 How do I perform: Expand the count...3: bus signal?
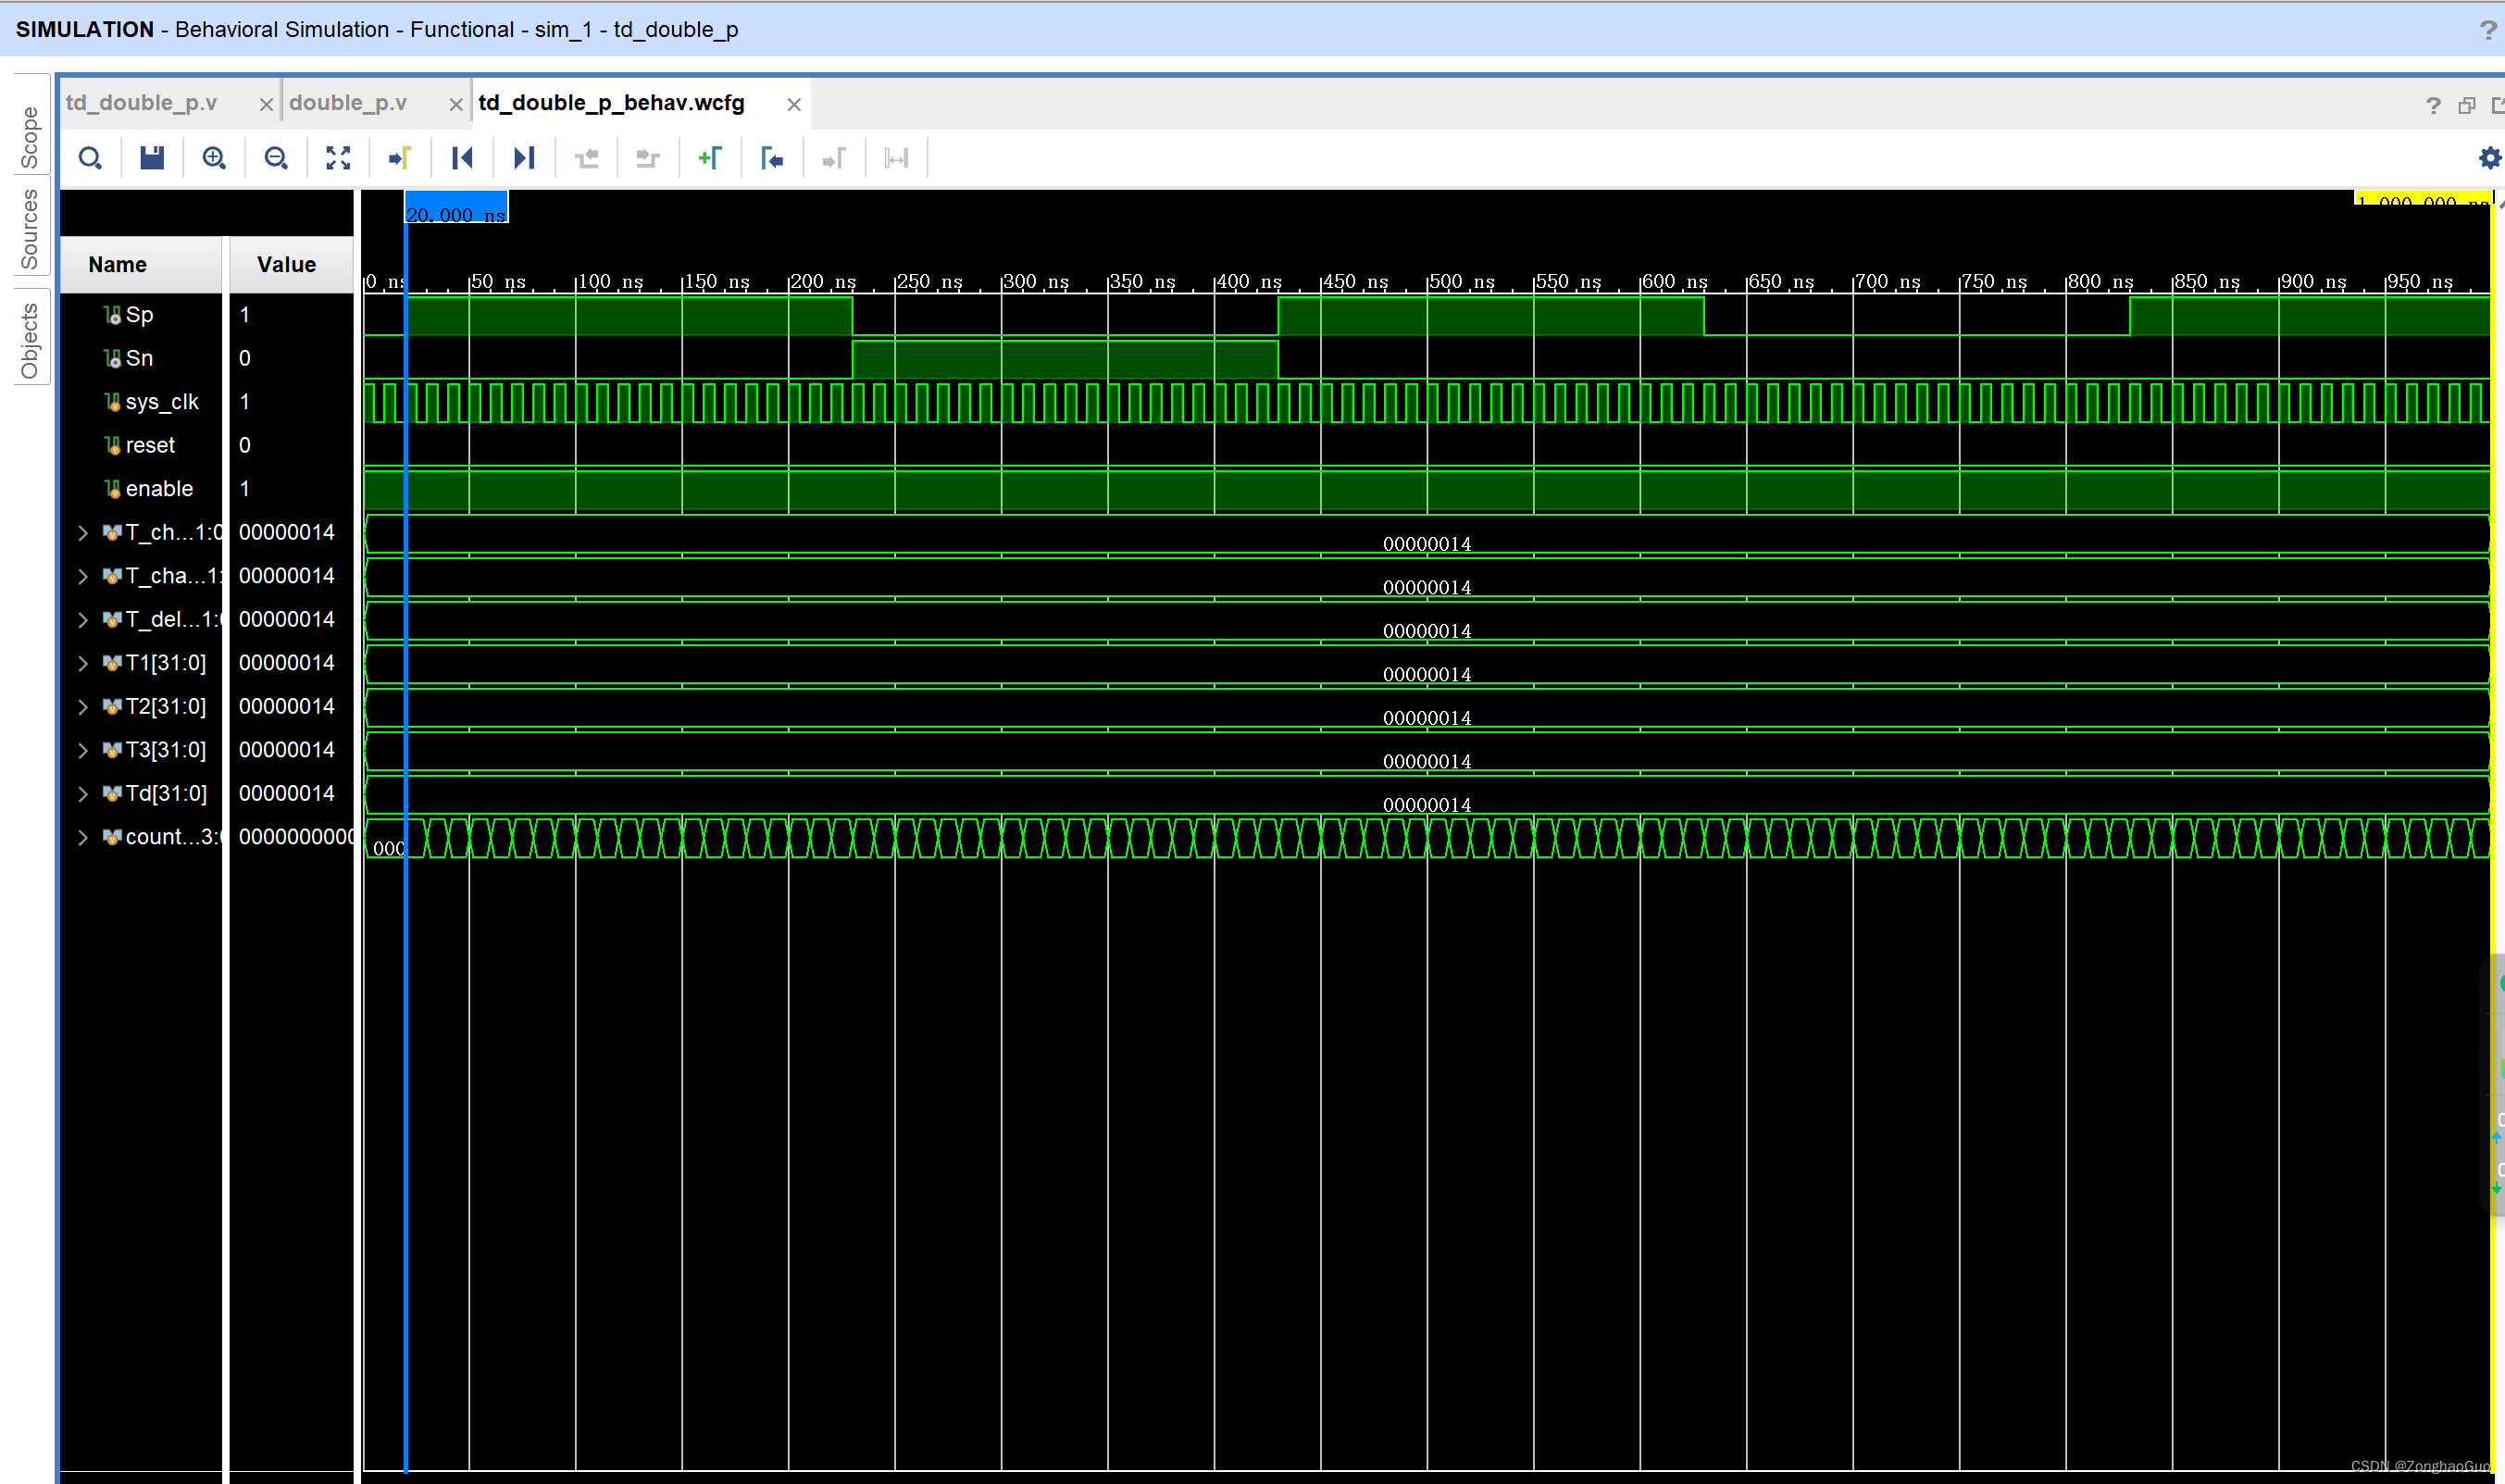pos(83,837)
